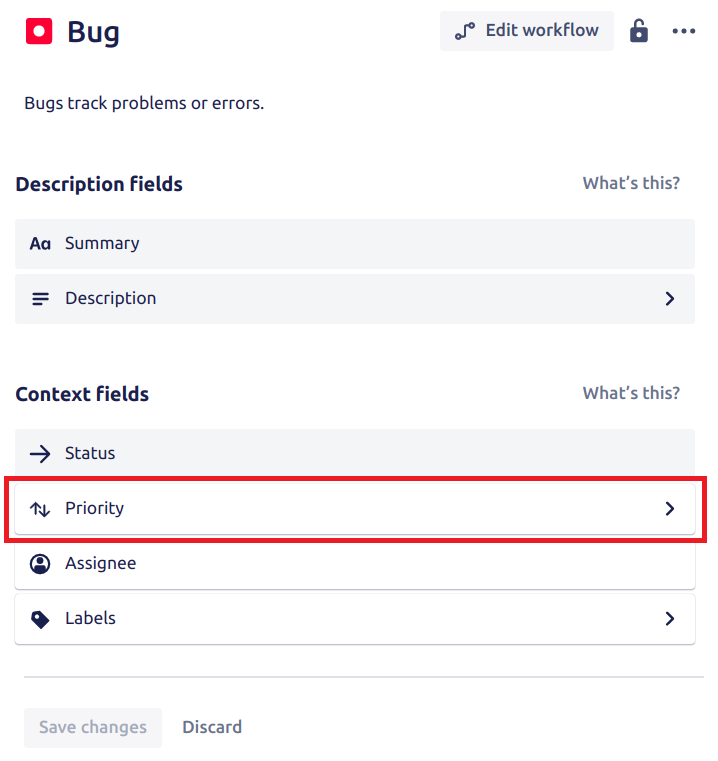This screenshot has height=761, width=718.
Task: Click the tag icon beside Labels
Action: (x=40, y=619)
